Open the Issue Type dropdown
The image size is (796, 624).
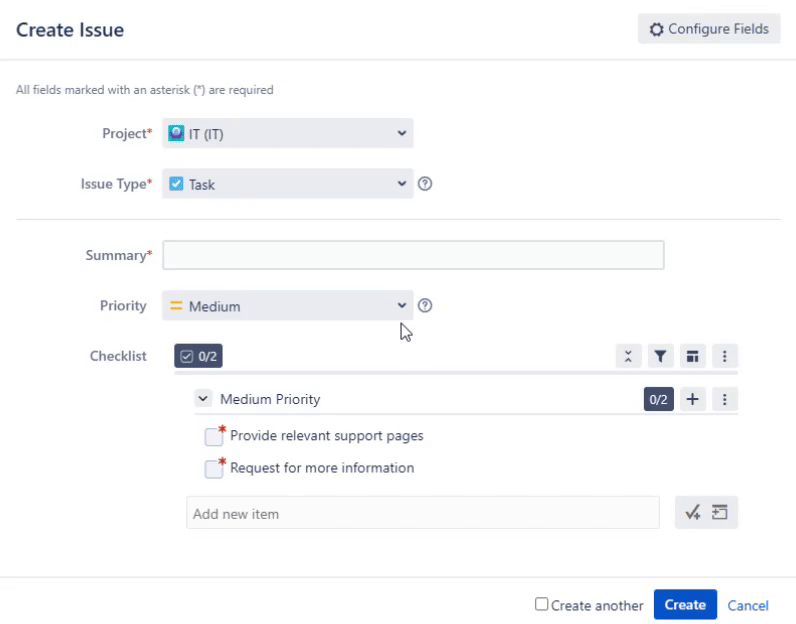288,184
